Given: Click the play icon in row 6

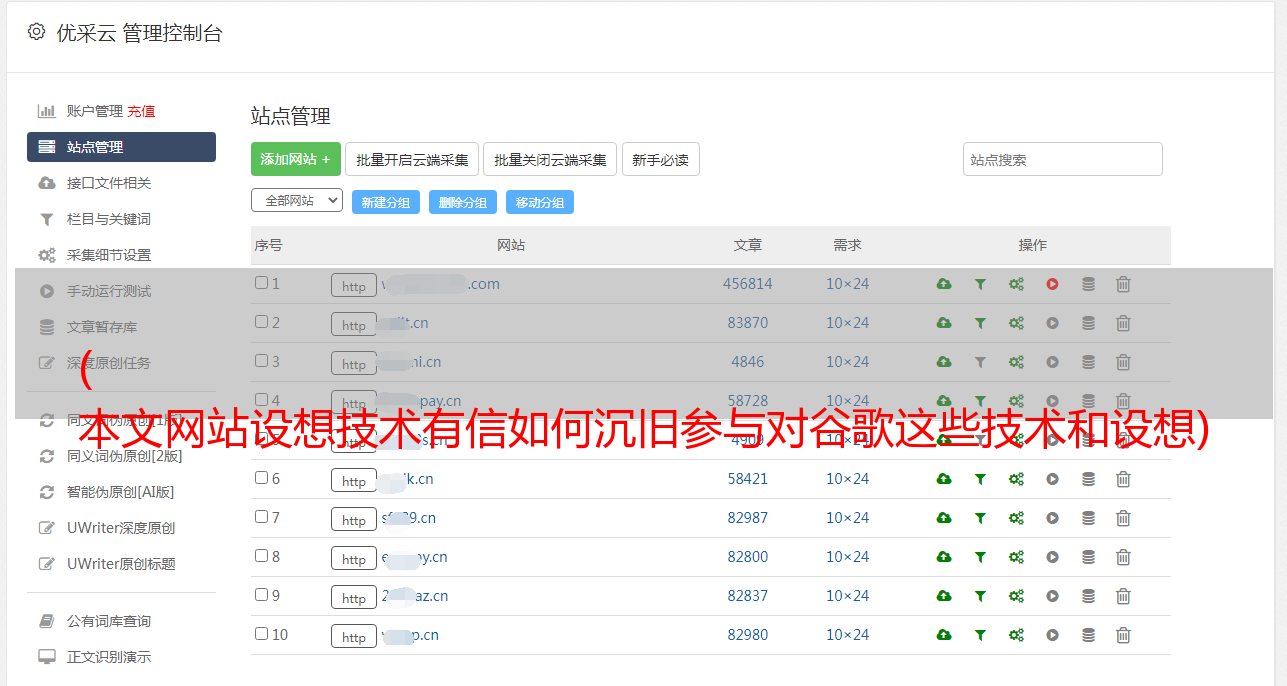Looking at the screenshot, I should point(1052,479).
